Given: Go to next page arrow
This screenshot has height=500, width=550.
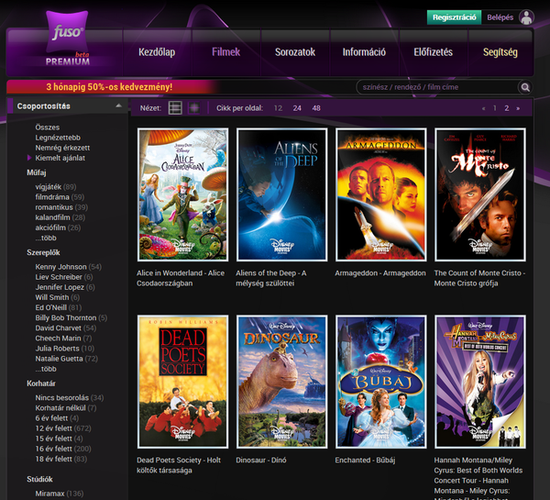Looking at the screenshot, I should (518, 108).
